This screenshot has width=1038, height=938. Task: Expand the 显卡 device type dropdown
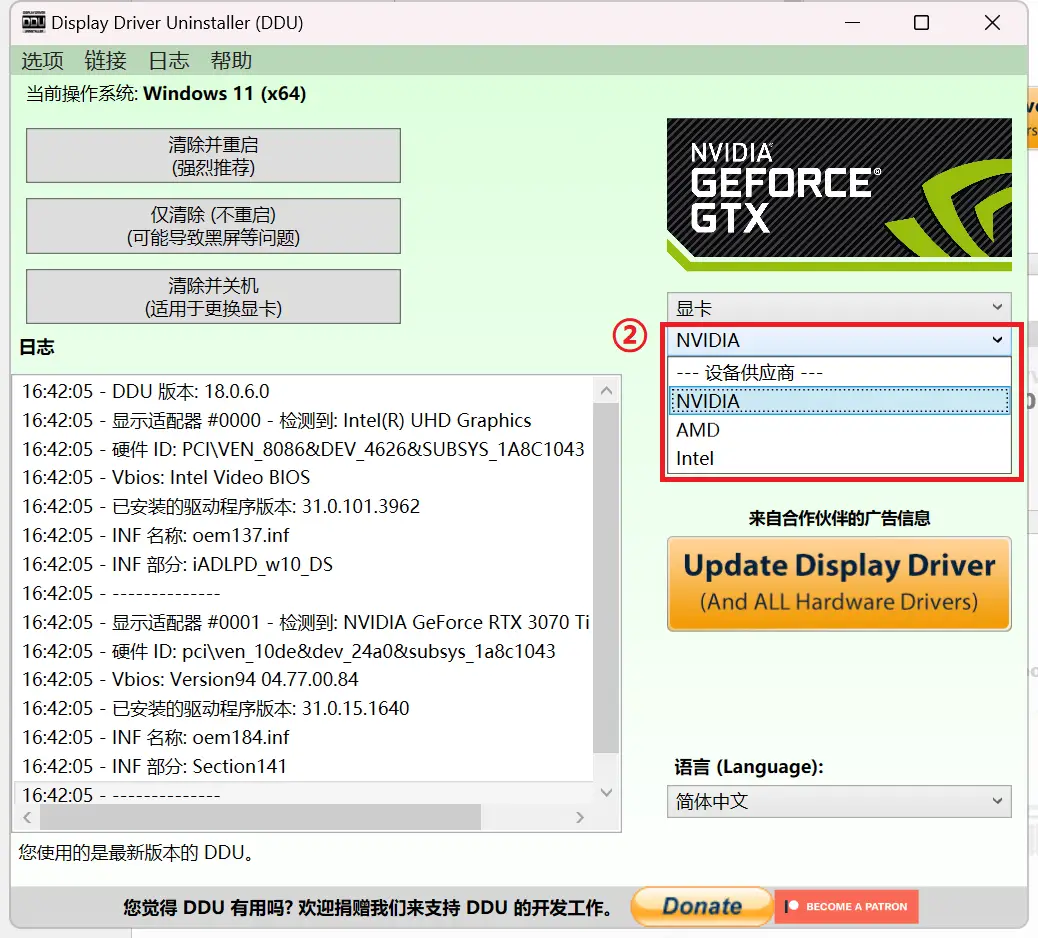839,308
